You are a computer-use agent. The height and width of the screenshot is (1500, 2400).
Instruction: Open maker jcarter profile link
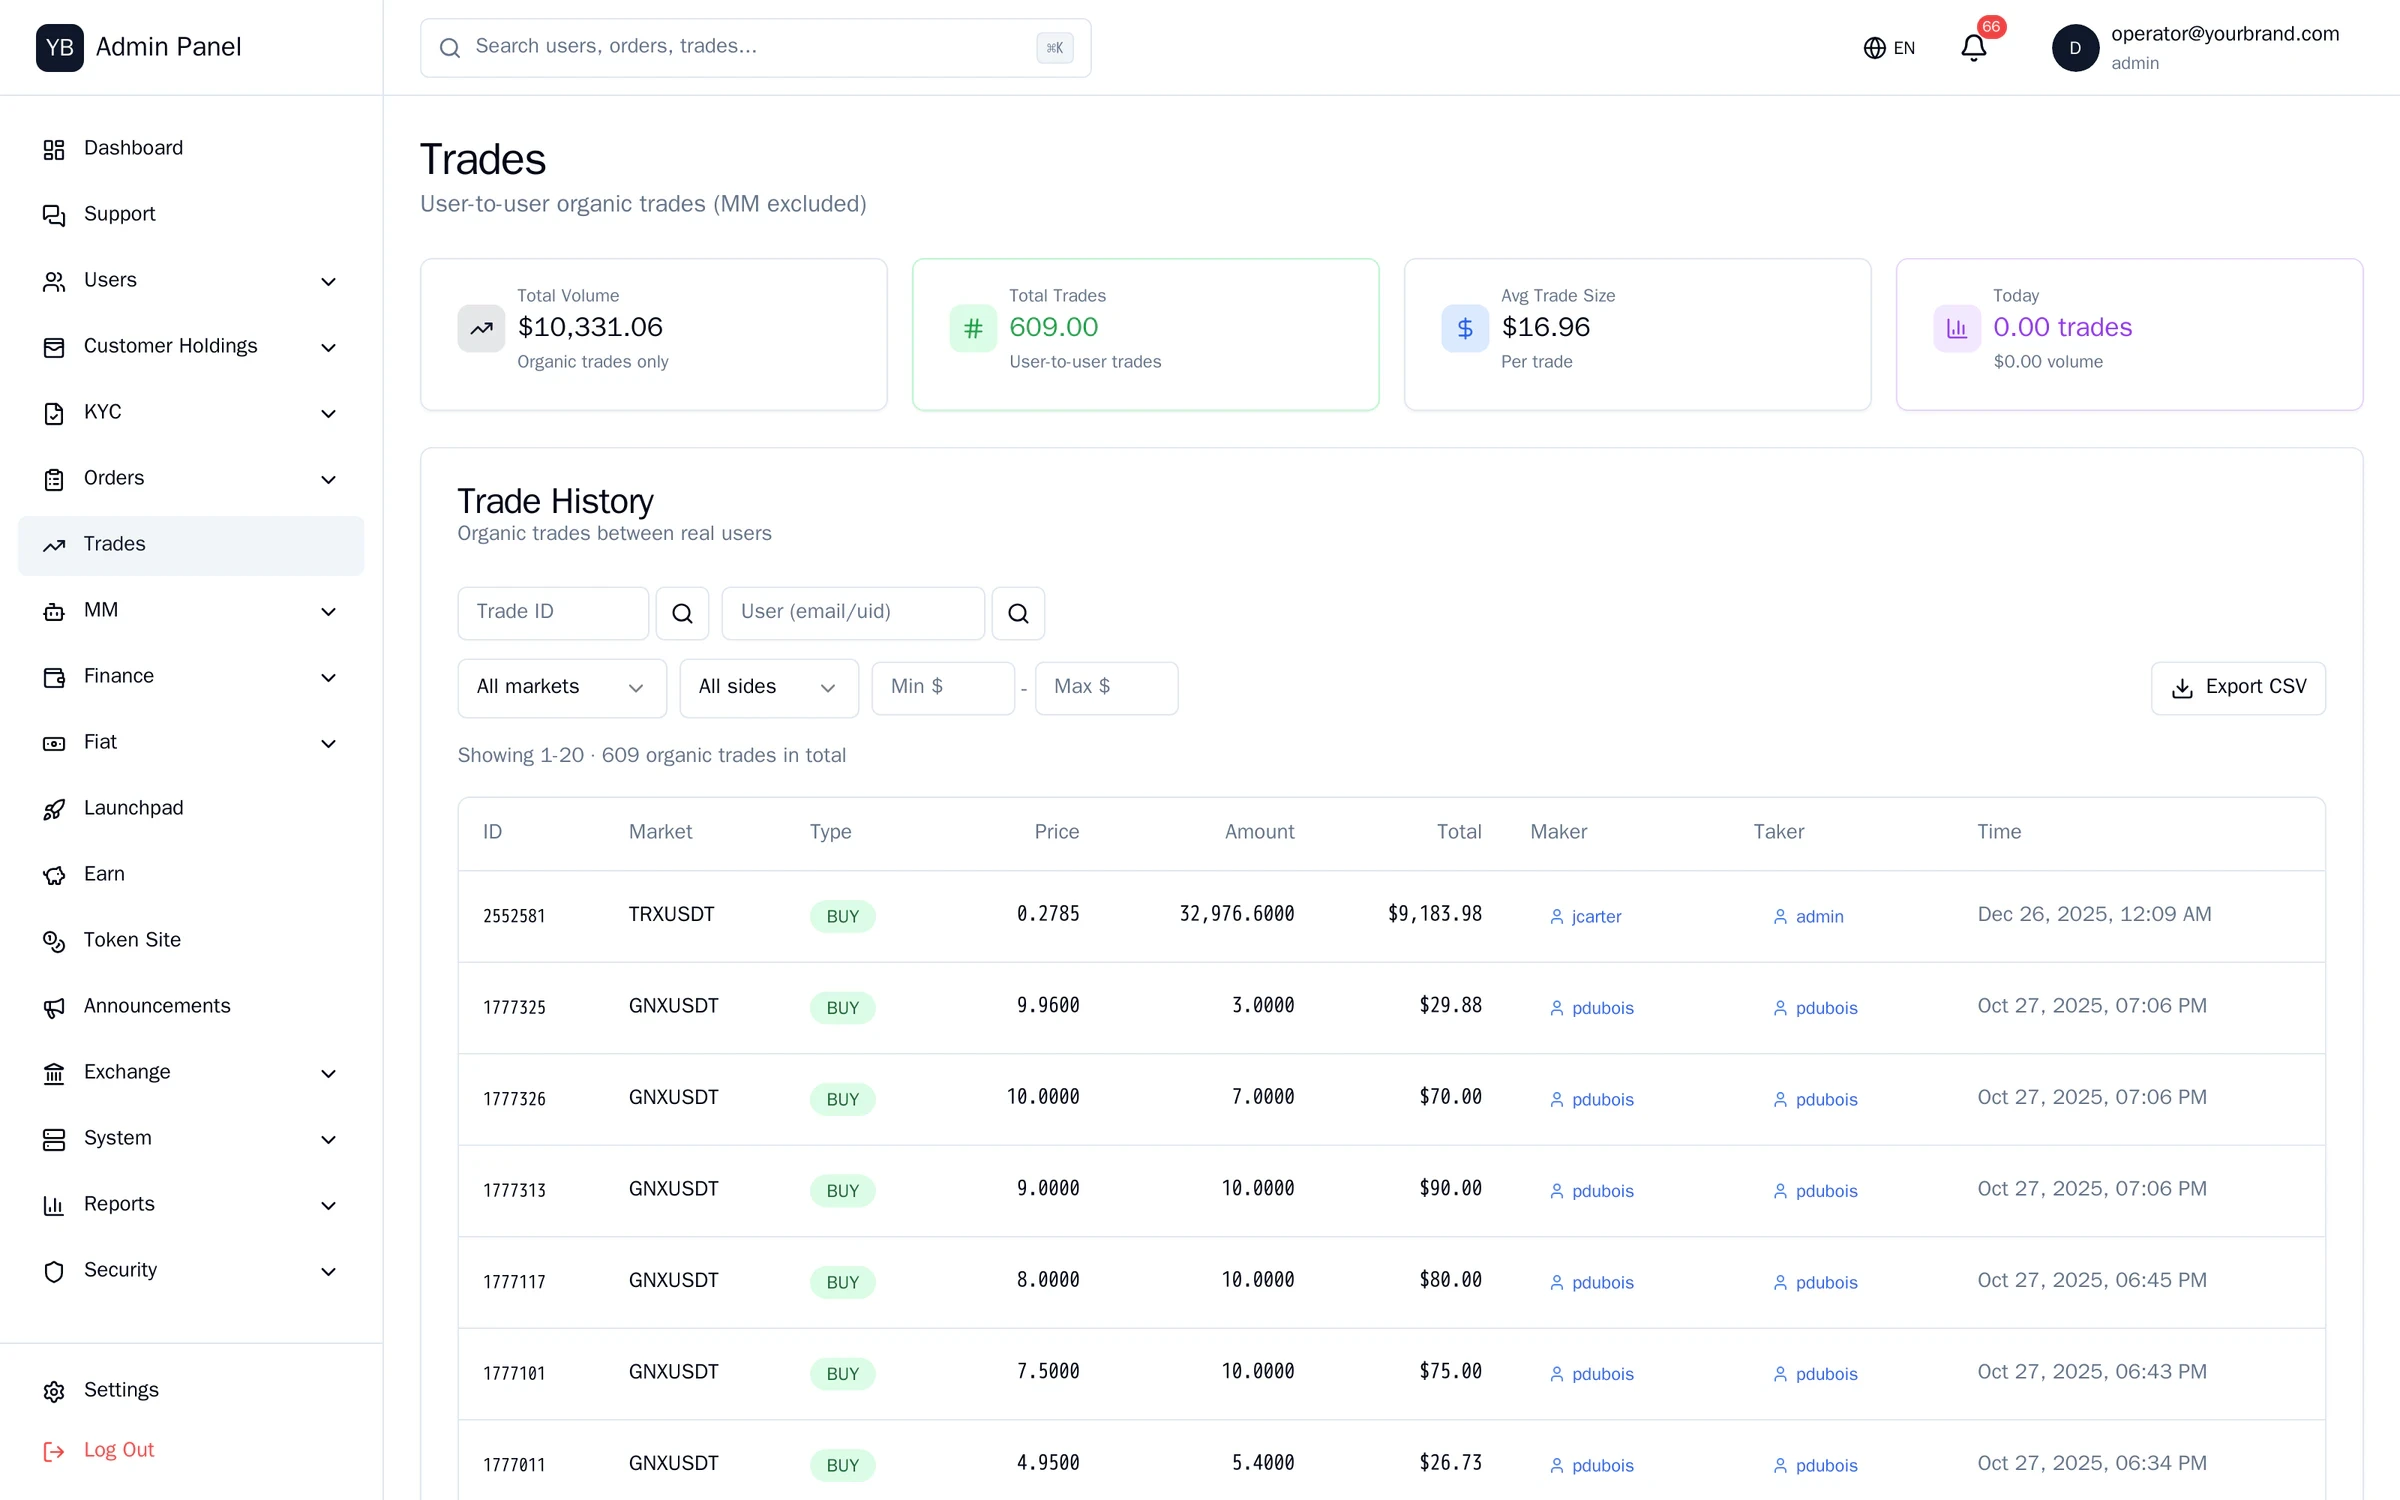click(x=1586, y=916)
